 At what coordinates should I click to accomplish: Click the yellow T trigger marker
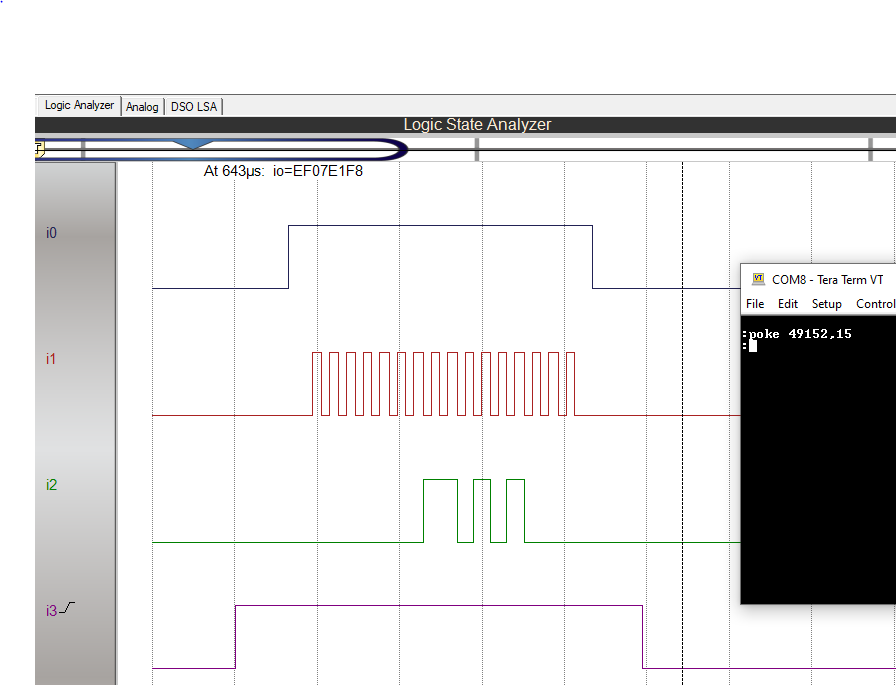(x=40, y=149)
